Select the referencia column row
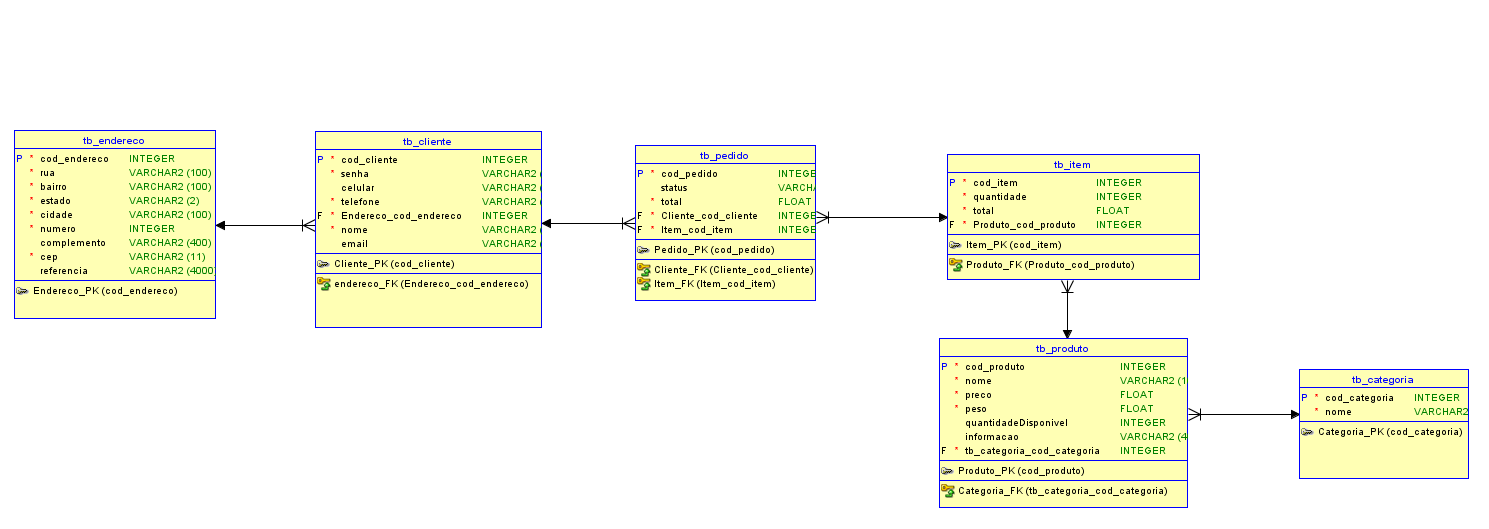This screenshot has width=1489, height=529. [x=115, y=270]
